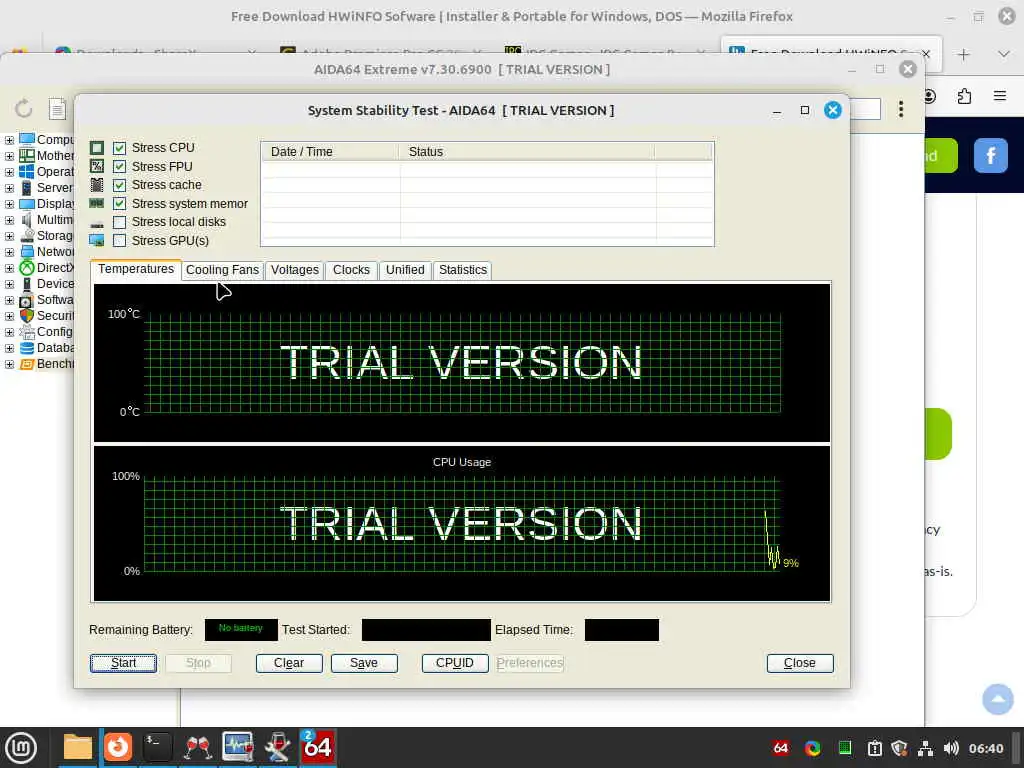Image resolution: width=1024 pixels, height=768 pixels.
Task: Click the AIDA64 refresh toolbar icon
Action: (x=24, y=108)
